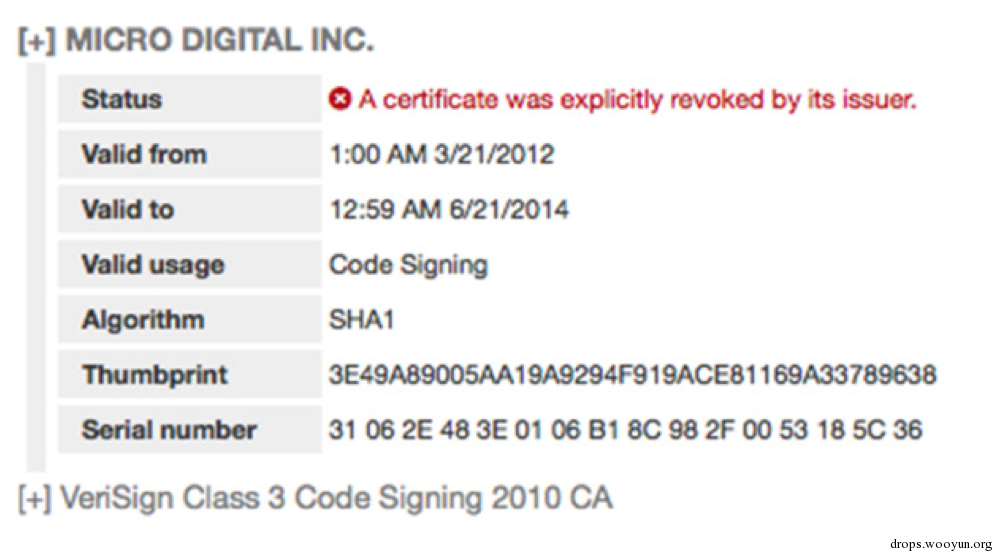This screenshot has height=556, width=996.
Task: Collapse the MICRO DIGITAL INC. section
Action: 37,41
